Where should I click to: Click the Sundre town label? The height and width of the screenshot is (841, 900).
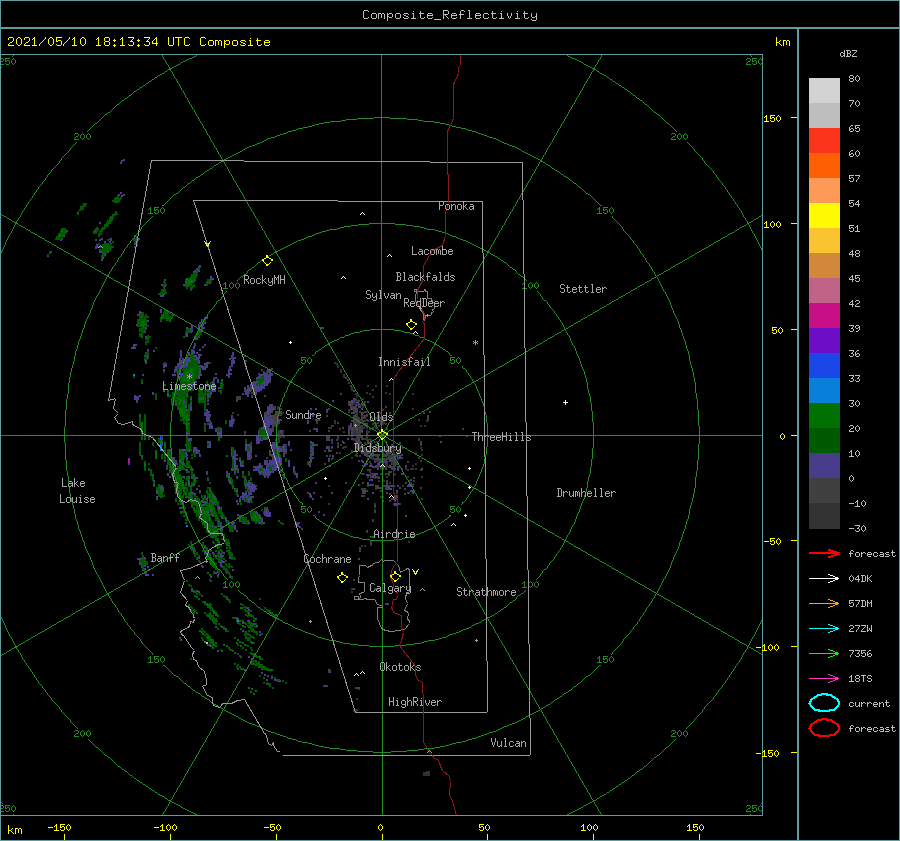click(303, 414)
